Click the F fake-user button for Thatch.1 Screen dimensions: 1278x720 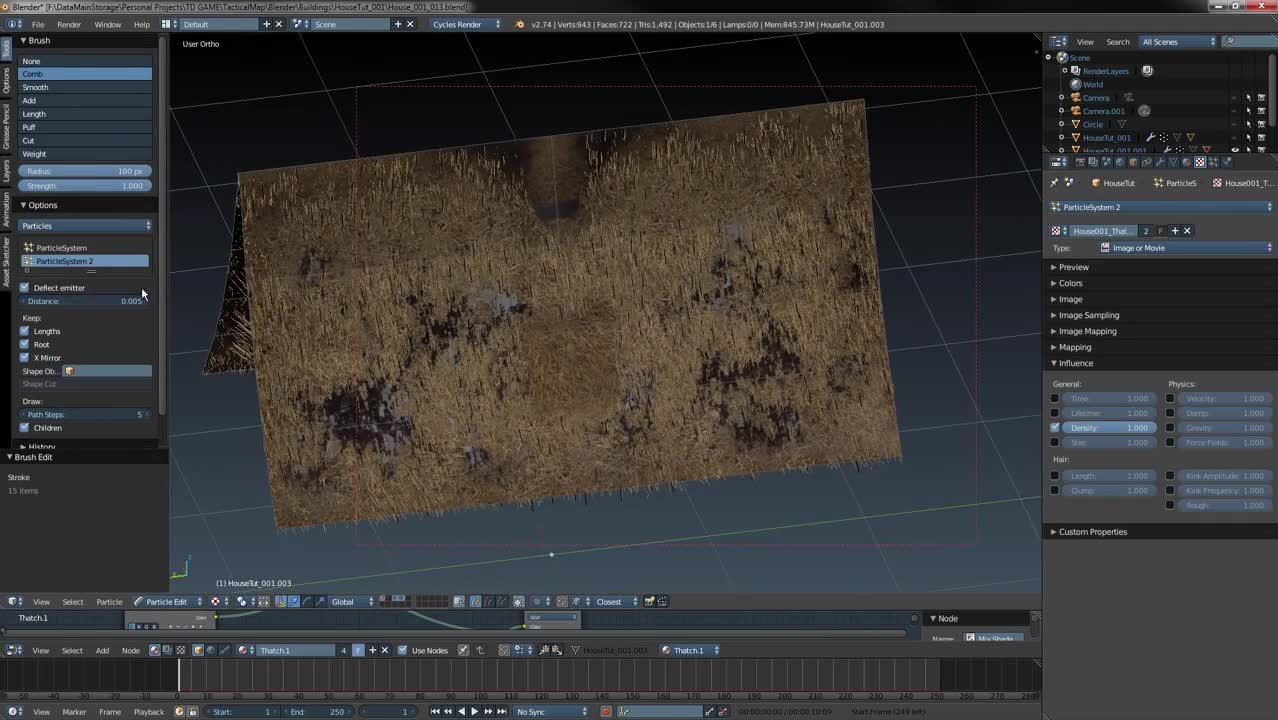point(359,650)
